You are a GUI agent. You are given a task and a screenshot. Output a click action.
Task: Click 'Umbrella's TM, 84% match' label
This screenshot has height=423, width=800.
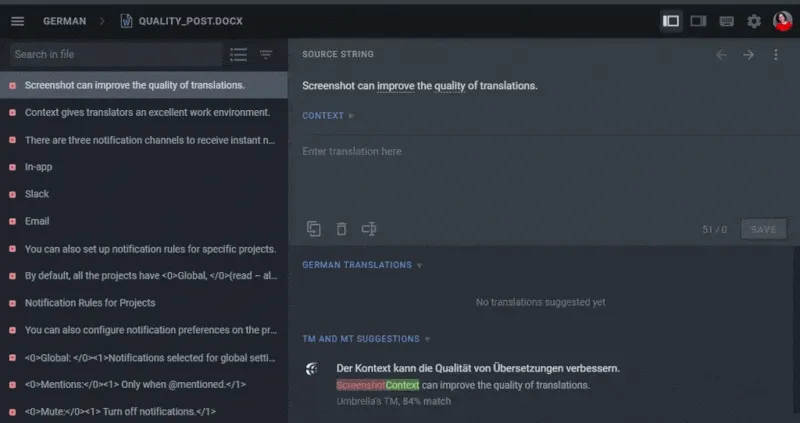pyautogui.click(x=393, y=402)
